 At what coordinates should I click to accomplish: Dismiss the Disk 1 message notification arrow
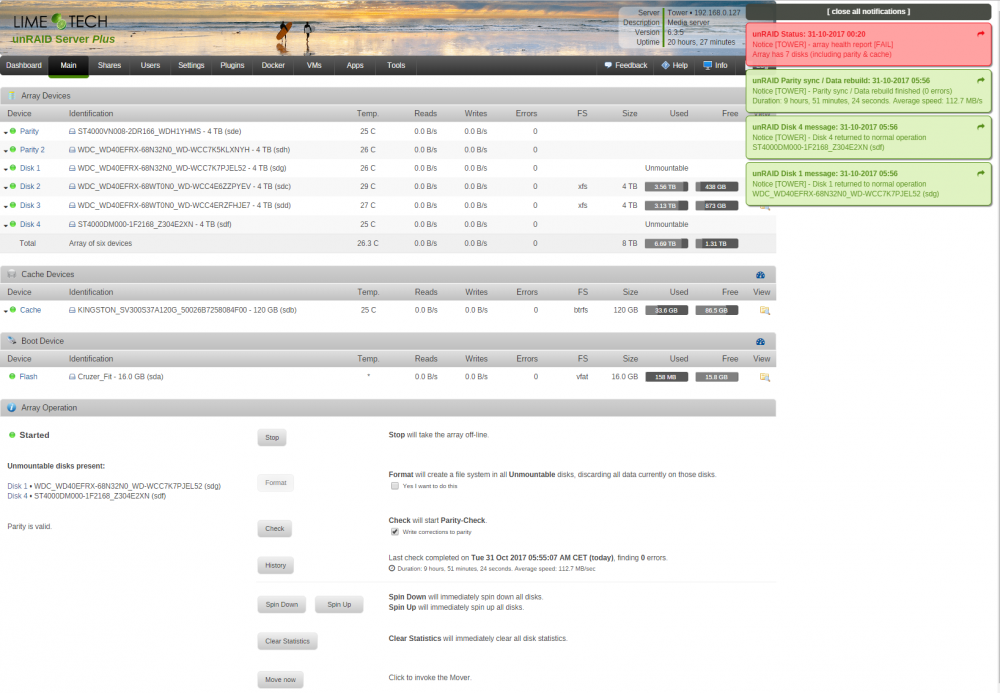(x=980, y=173)
